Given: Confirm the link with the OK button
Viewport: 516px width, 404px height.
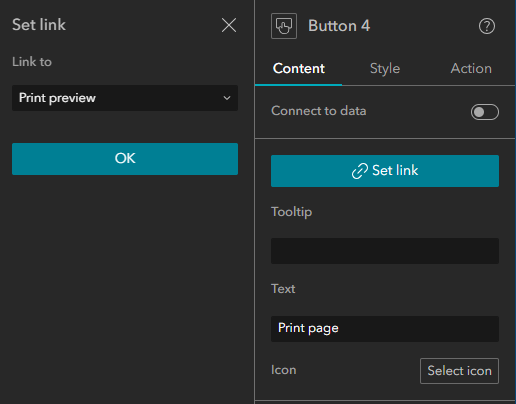Looking at the screenshot, I should [x=125, y=159].
